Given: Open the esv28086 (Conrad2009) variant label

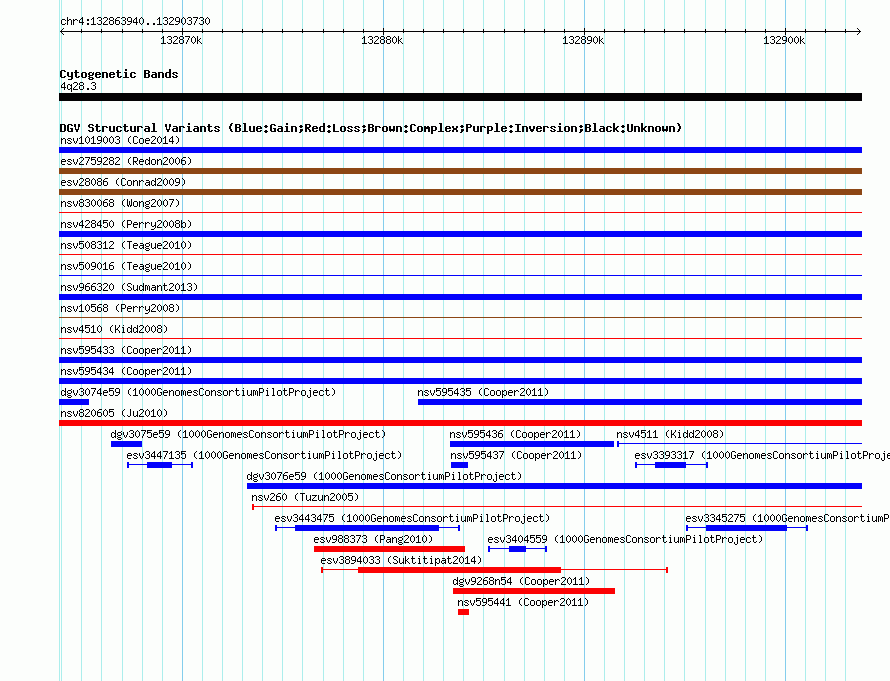Looking at the screenshot, I should tap(123, 182).
